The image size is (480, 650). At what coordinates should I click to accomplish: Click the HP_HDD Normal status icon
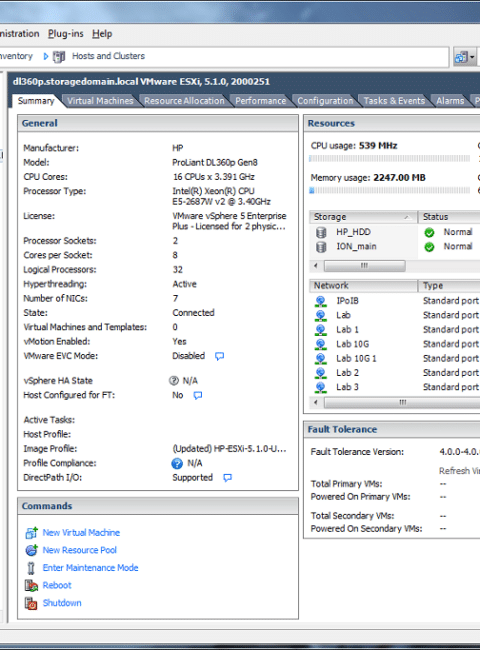pyautogui.click(x=429, y=233)
